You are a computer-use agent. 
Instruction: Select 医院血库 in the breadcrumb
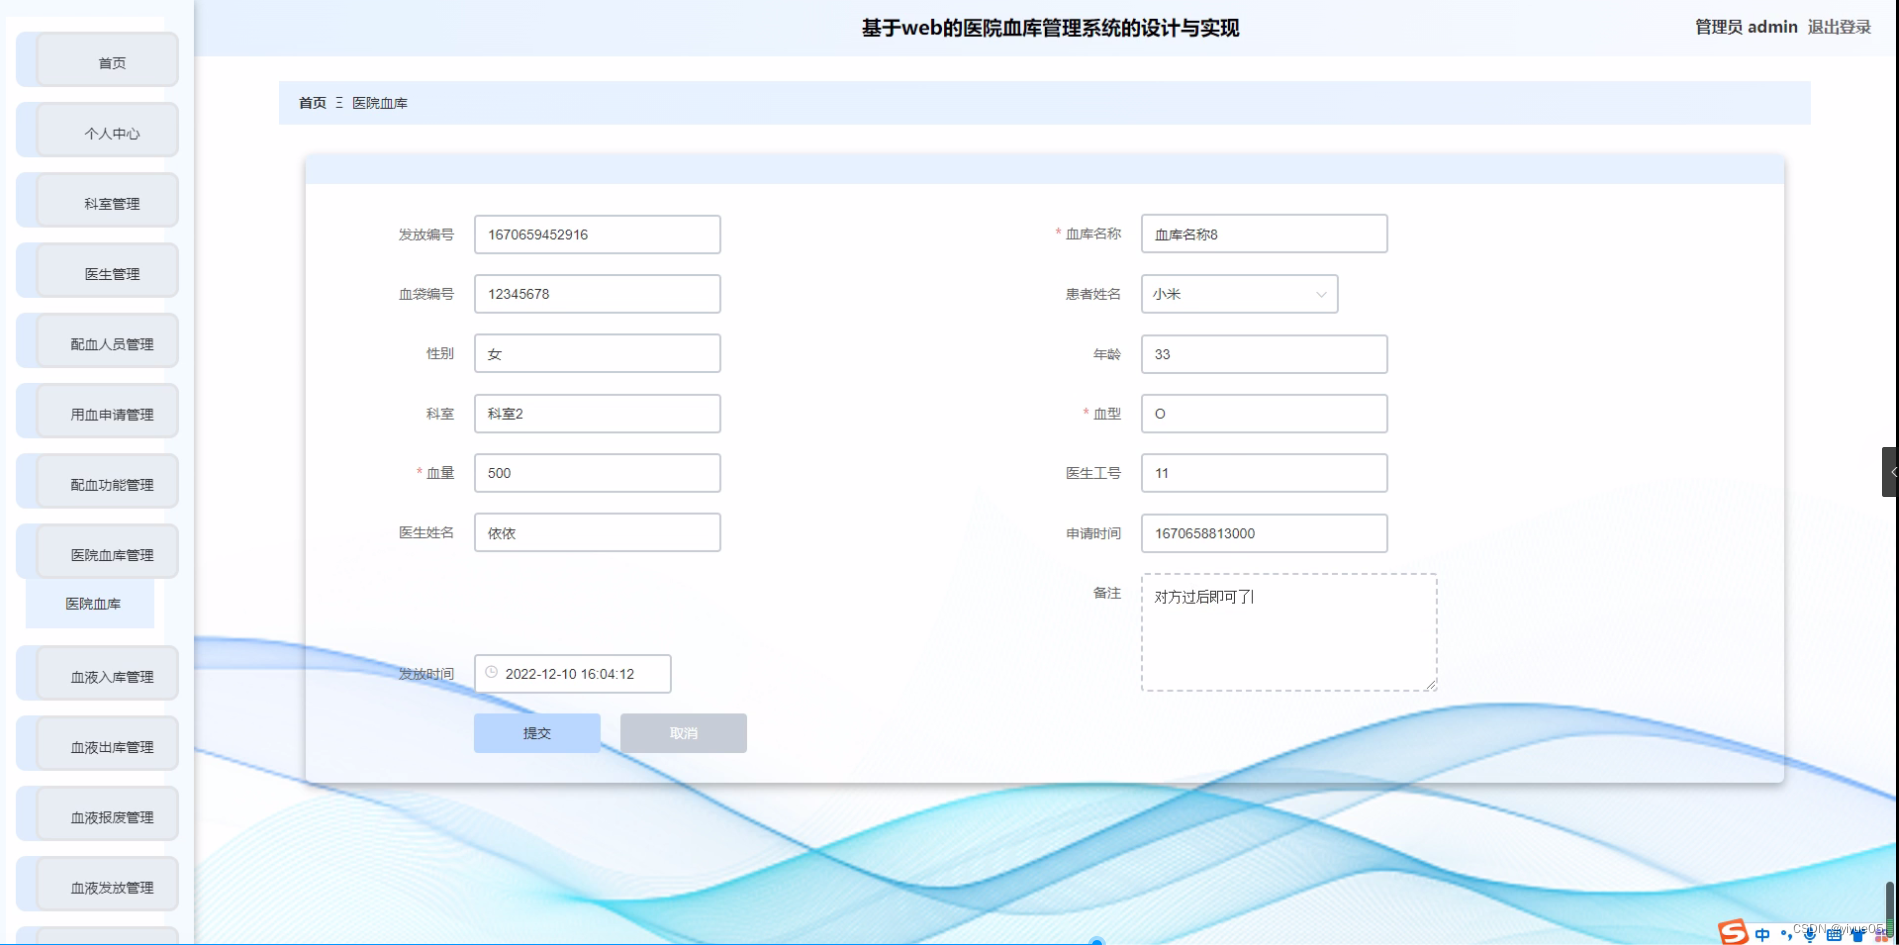[380, 103]
